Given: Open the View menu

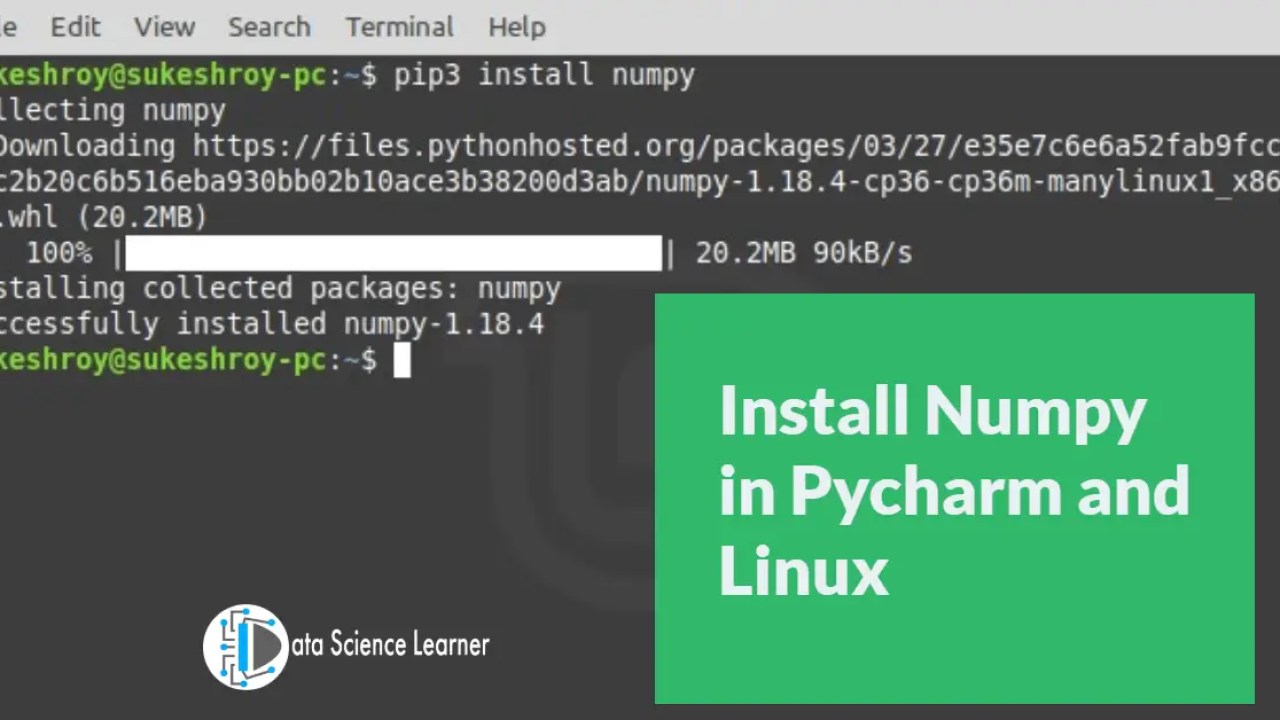Looking at the screenshot, I should [x=165, y=27].
